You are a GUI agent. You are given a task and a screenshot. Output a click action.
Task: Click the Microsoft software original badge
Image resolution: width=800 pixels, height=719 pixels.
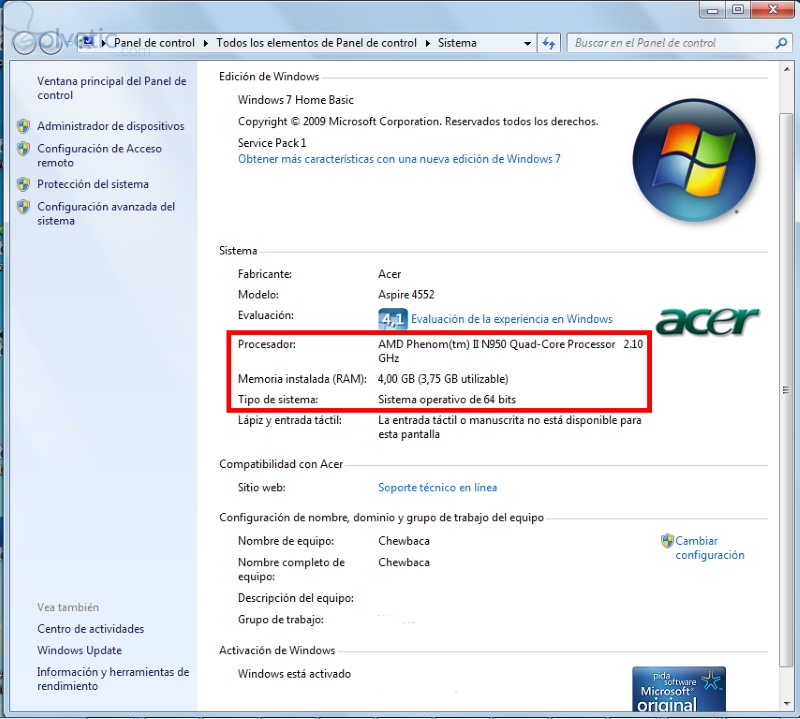[x=679, y=689]
